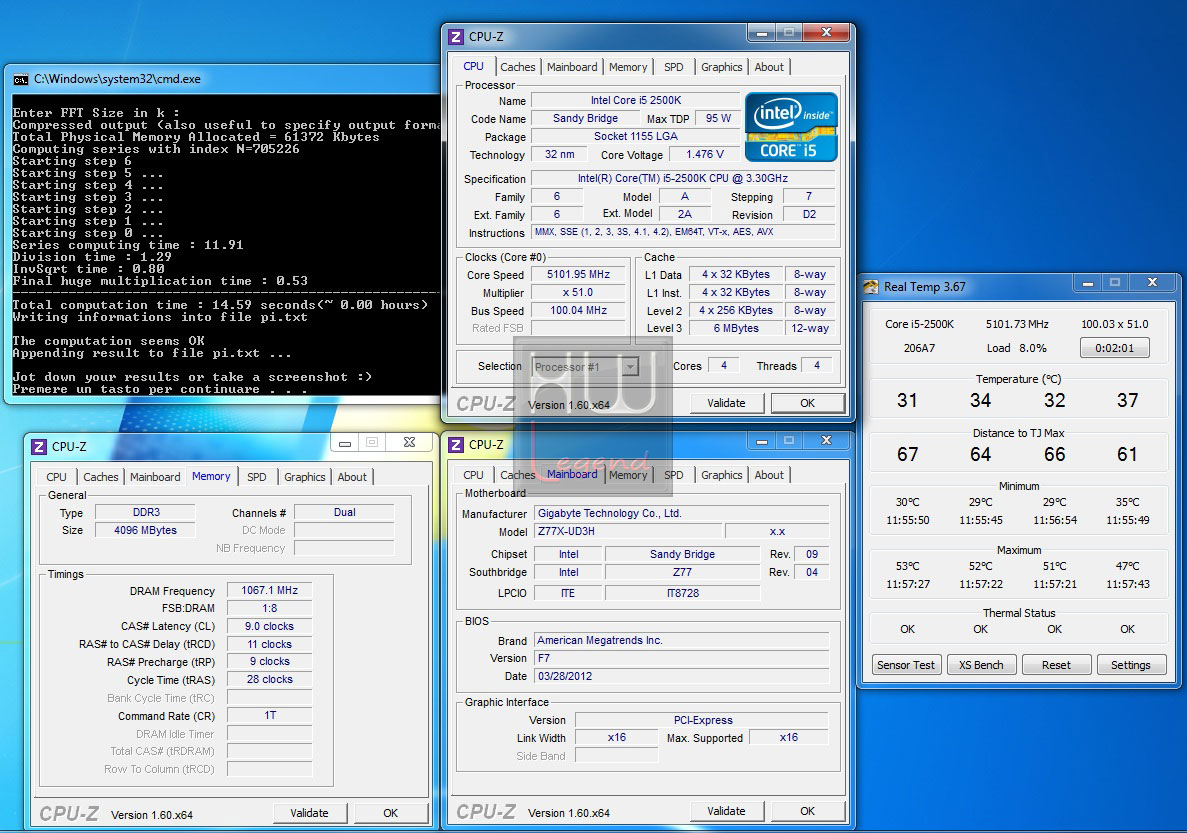Click the BIOS Date field 03/28/2012
This screenshot has width=1187, height=833.
[x=681, y=676]
